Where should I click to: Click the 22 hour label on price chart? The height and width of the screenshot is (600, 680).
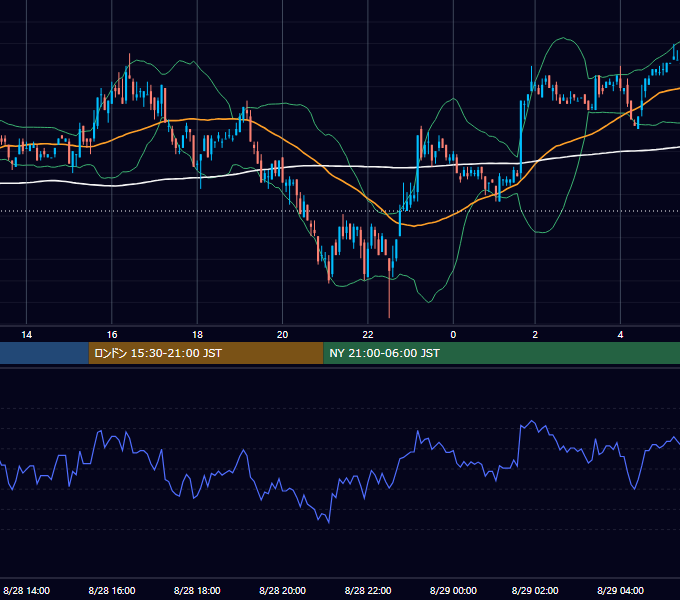[368, 334]
